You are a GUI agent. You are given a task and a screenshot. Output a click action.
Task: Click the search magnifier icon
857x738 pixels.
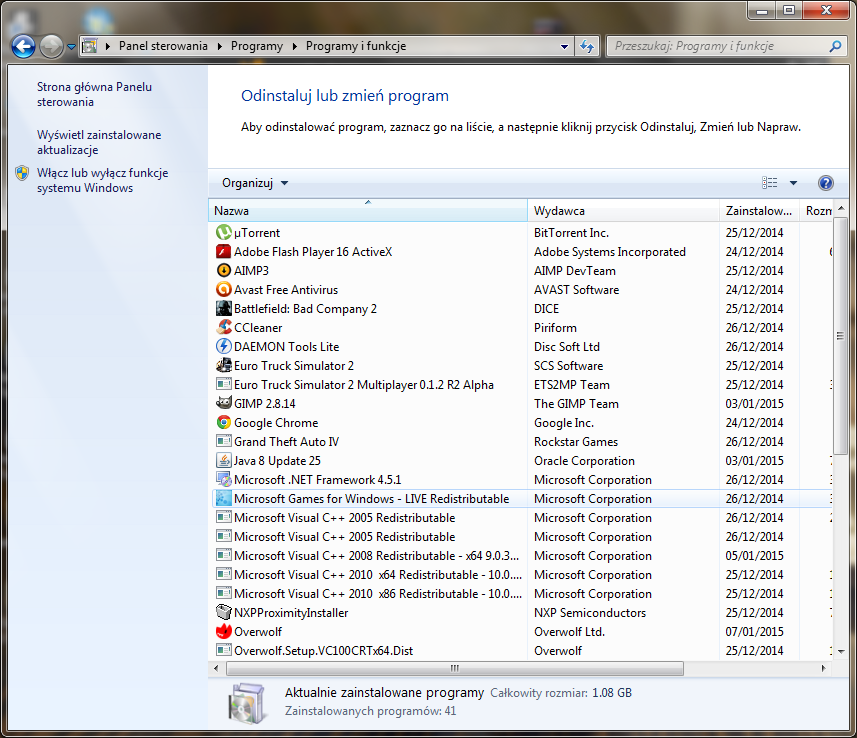835,46
